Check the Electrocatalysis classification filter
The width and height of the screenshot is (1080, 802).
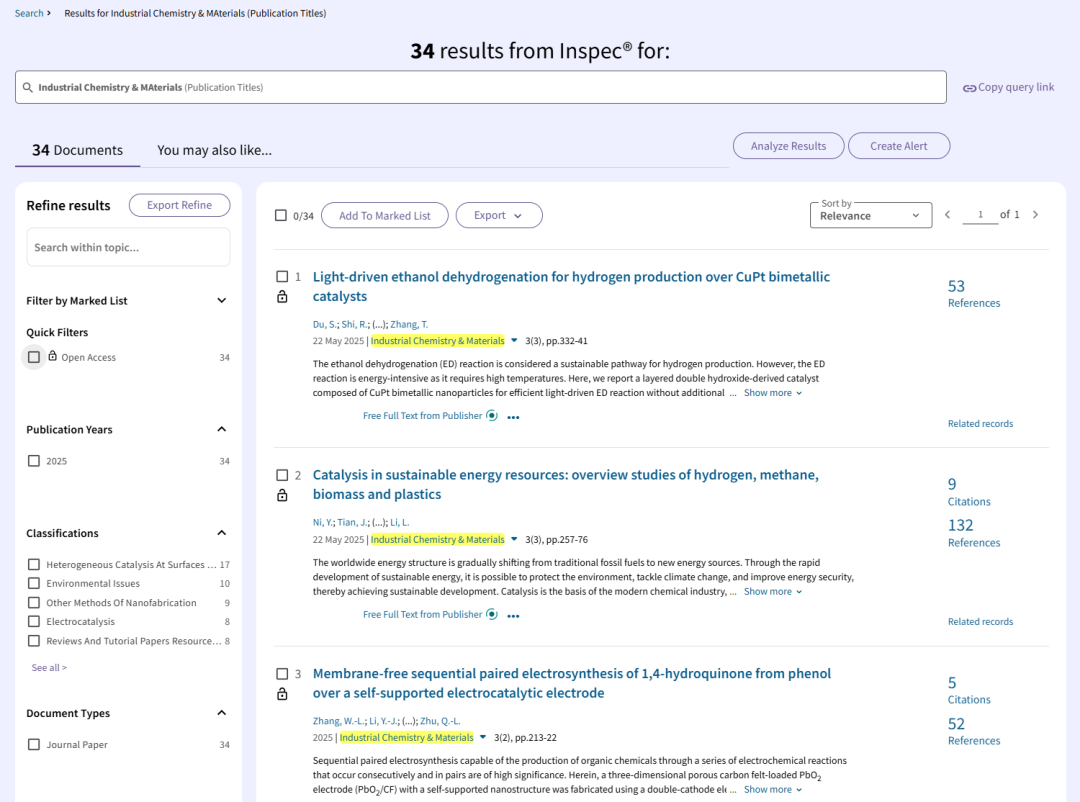[34, 622]
